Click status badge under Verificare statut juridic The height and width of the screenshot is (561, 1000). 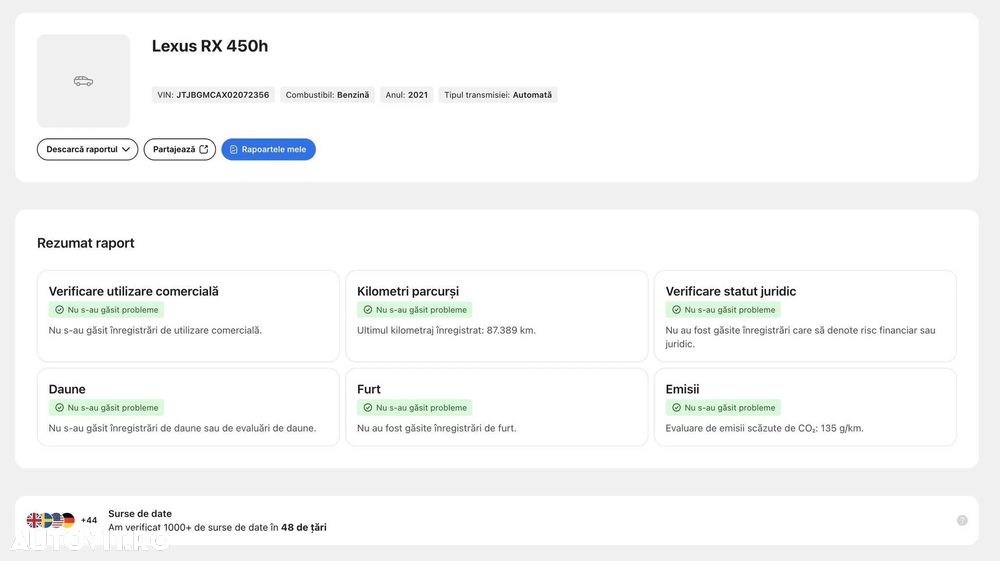(723, 310)
